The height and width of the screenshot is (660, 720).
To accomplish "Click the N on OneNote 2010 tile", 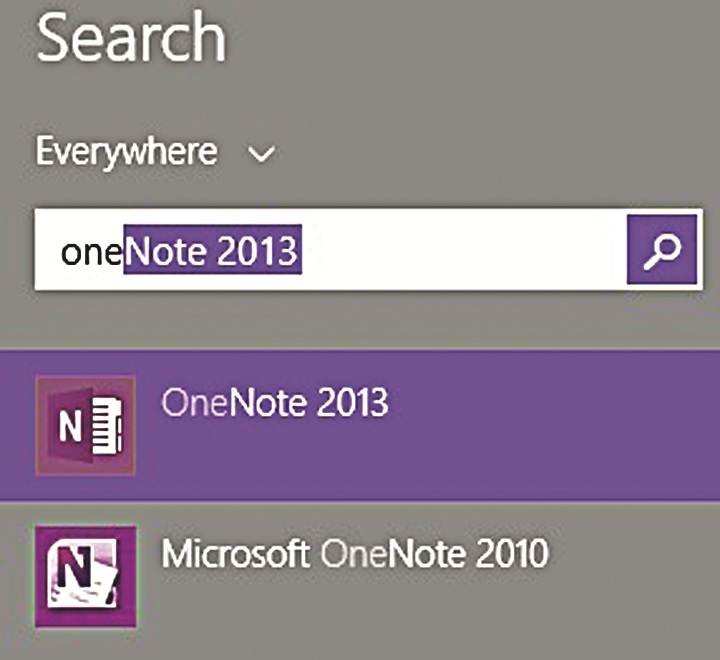I will point(74,577).
